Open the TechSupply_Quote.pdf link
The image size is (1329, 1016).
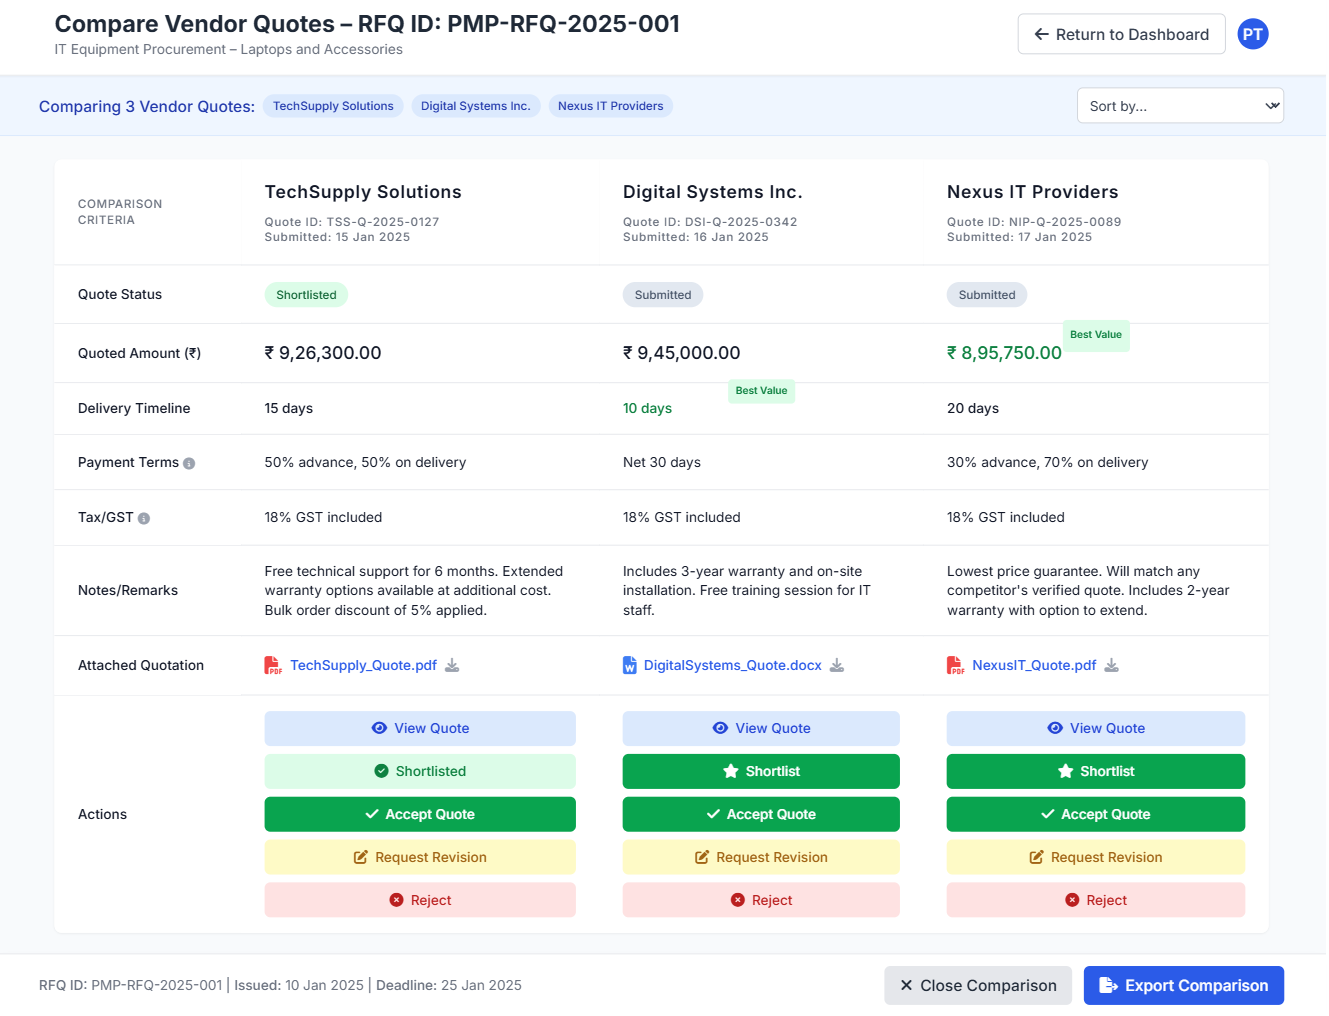pyautogui.click(x=363, y=666)
